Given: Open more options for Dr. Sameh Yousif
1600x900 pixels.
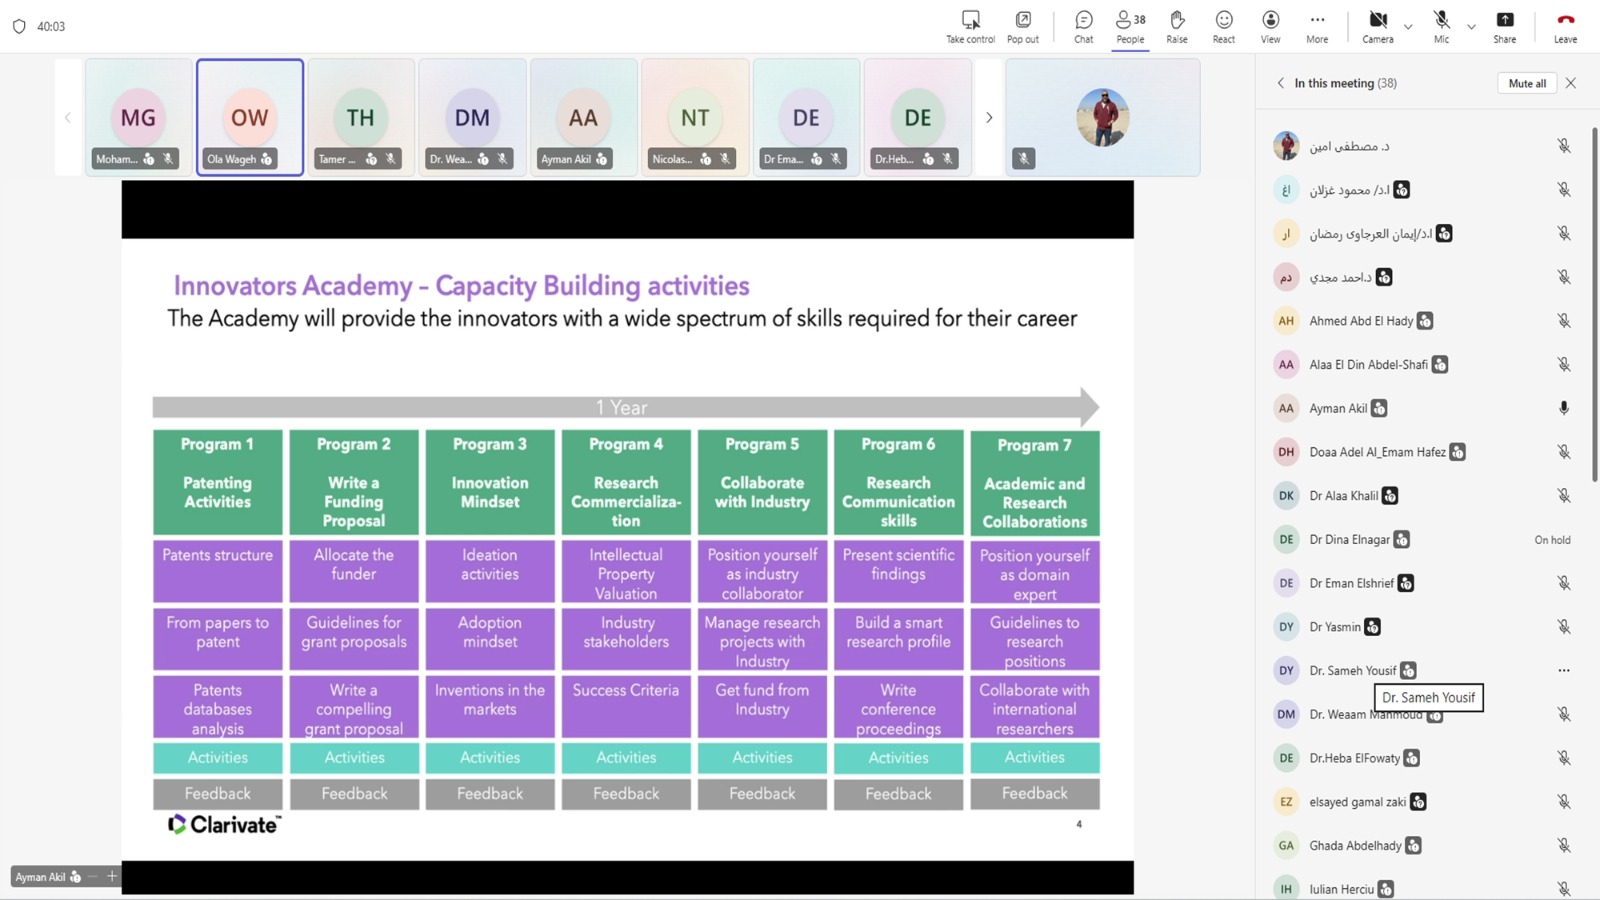Looking at the screenshot, I should tap(1563, 671).
